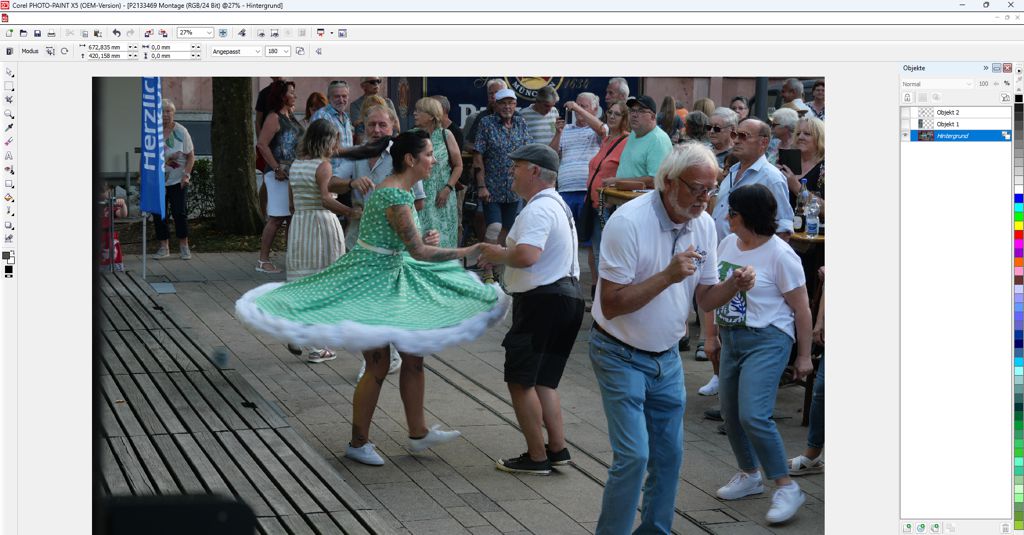
Task: Select the Eraser tool
Action: click(x=9, y=141)
